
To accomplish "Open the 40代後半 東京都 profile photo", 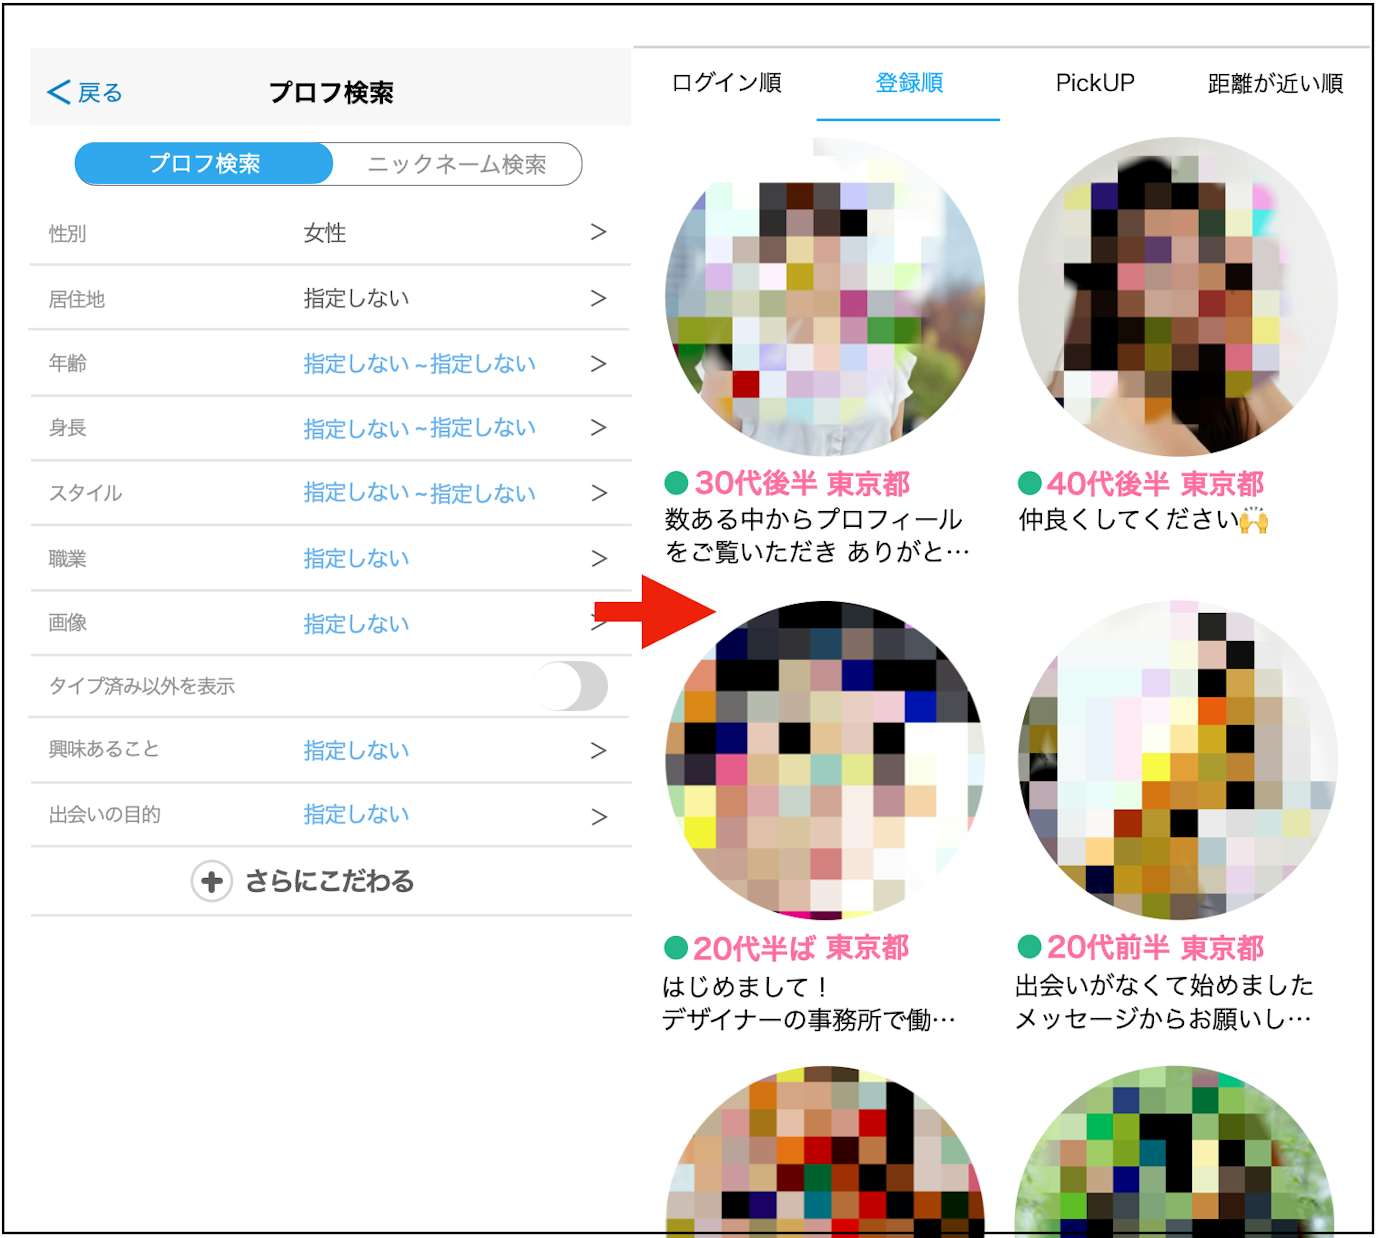I will (x=1178, y=297).
